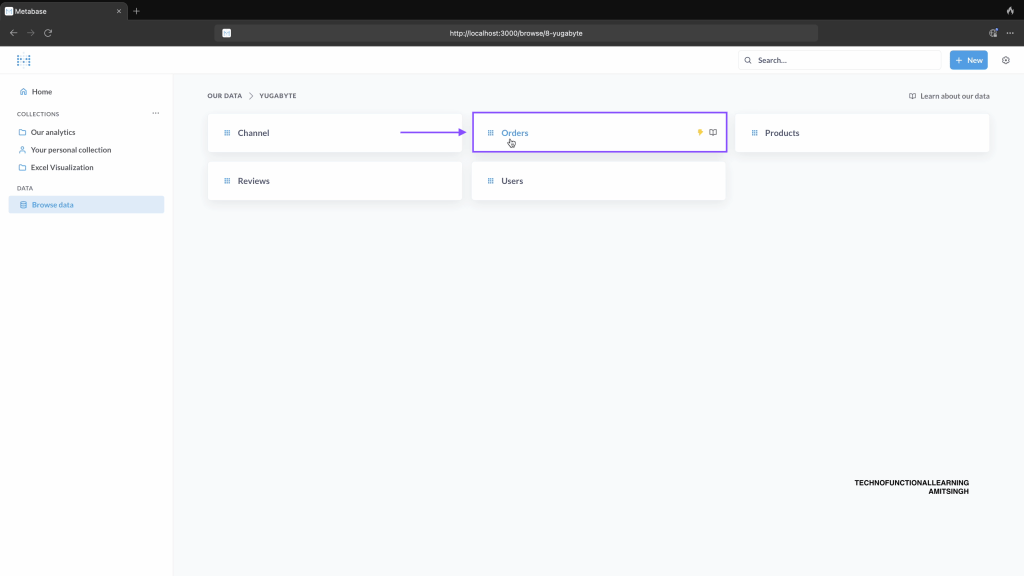The width and height of the screenshot is (1024, 576).
Task: Open the Products table card
Action: click(861, 133)
